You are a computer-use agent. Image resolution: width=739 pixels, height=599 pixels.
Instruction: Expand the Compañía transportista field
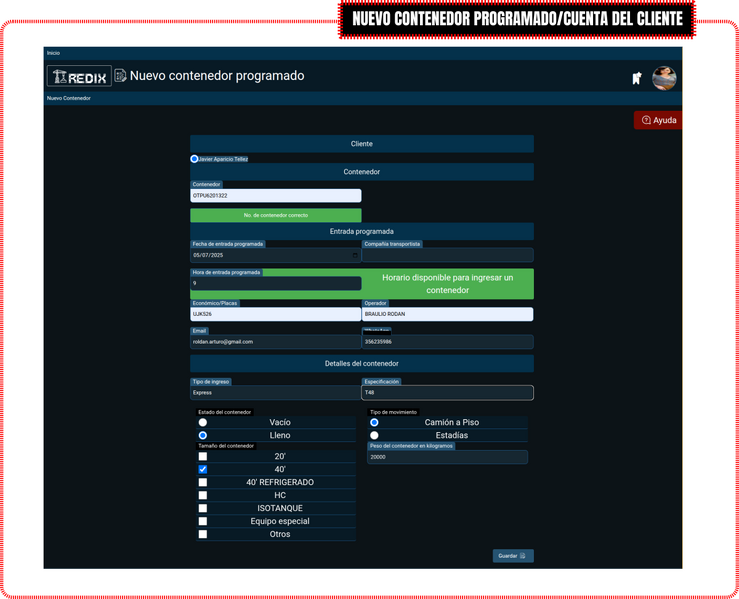coord(447,255)
